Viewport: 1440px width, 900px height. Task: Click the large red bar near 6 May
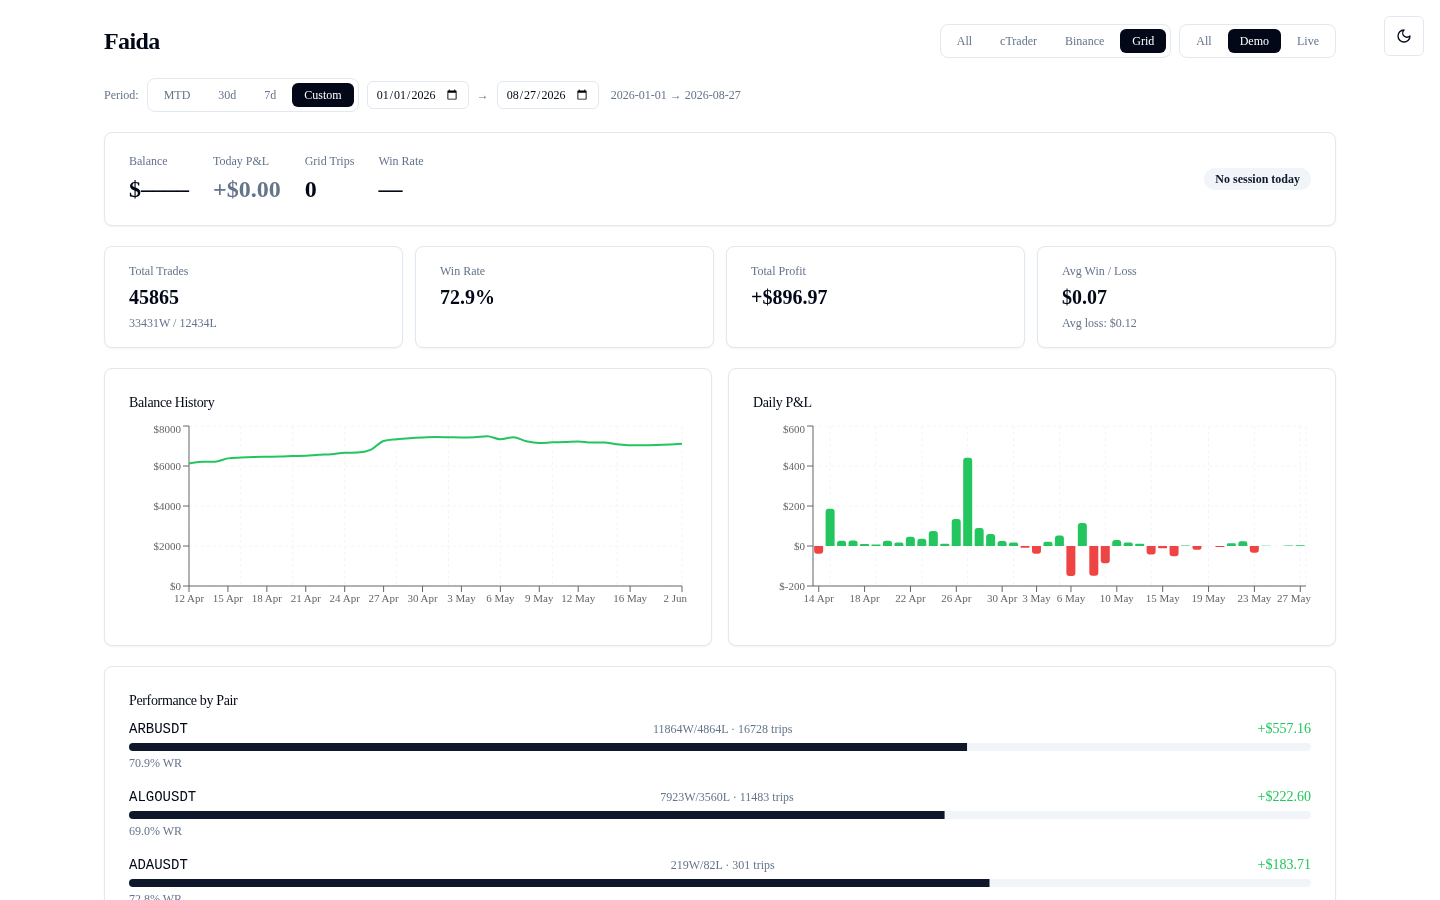click(1070, 561)
